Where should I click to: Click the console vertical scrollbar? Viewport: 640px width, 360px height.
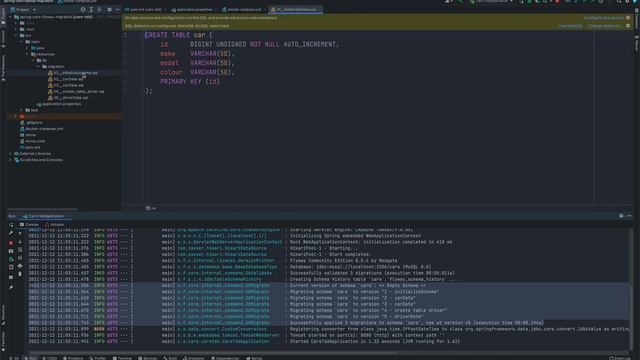631,318
